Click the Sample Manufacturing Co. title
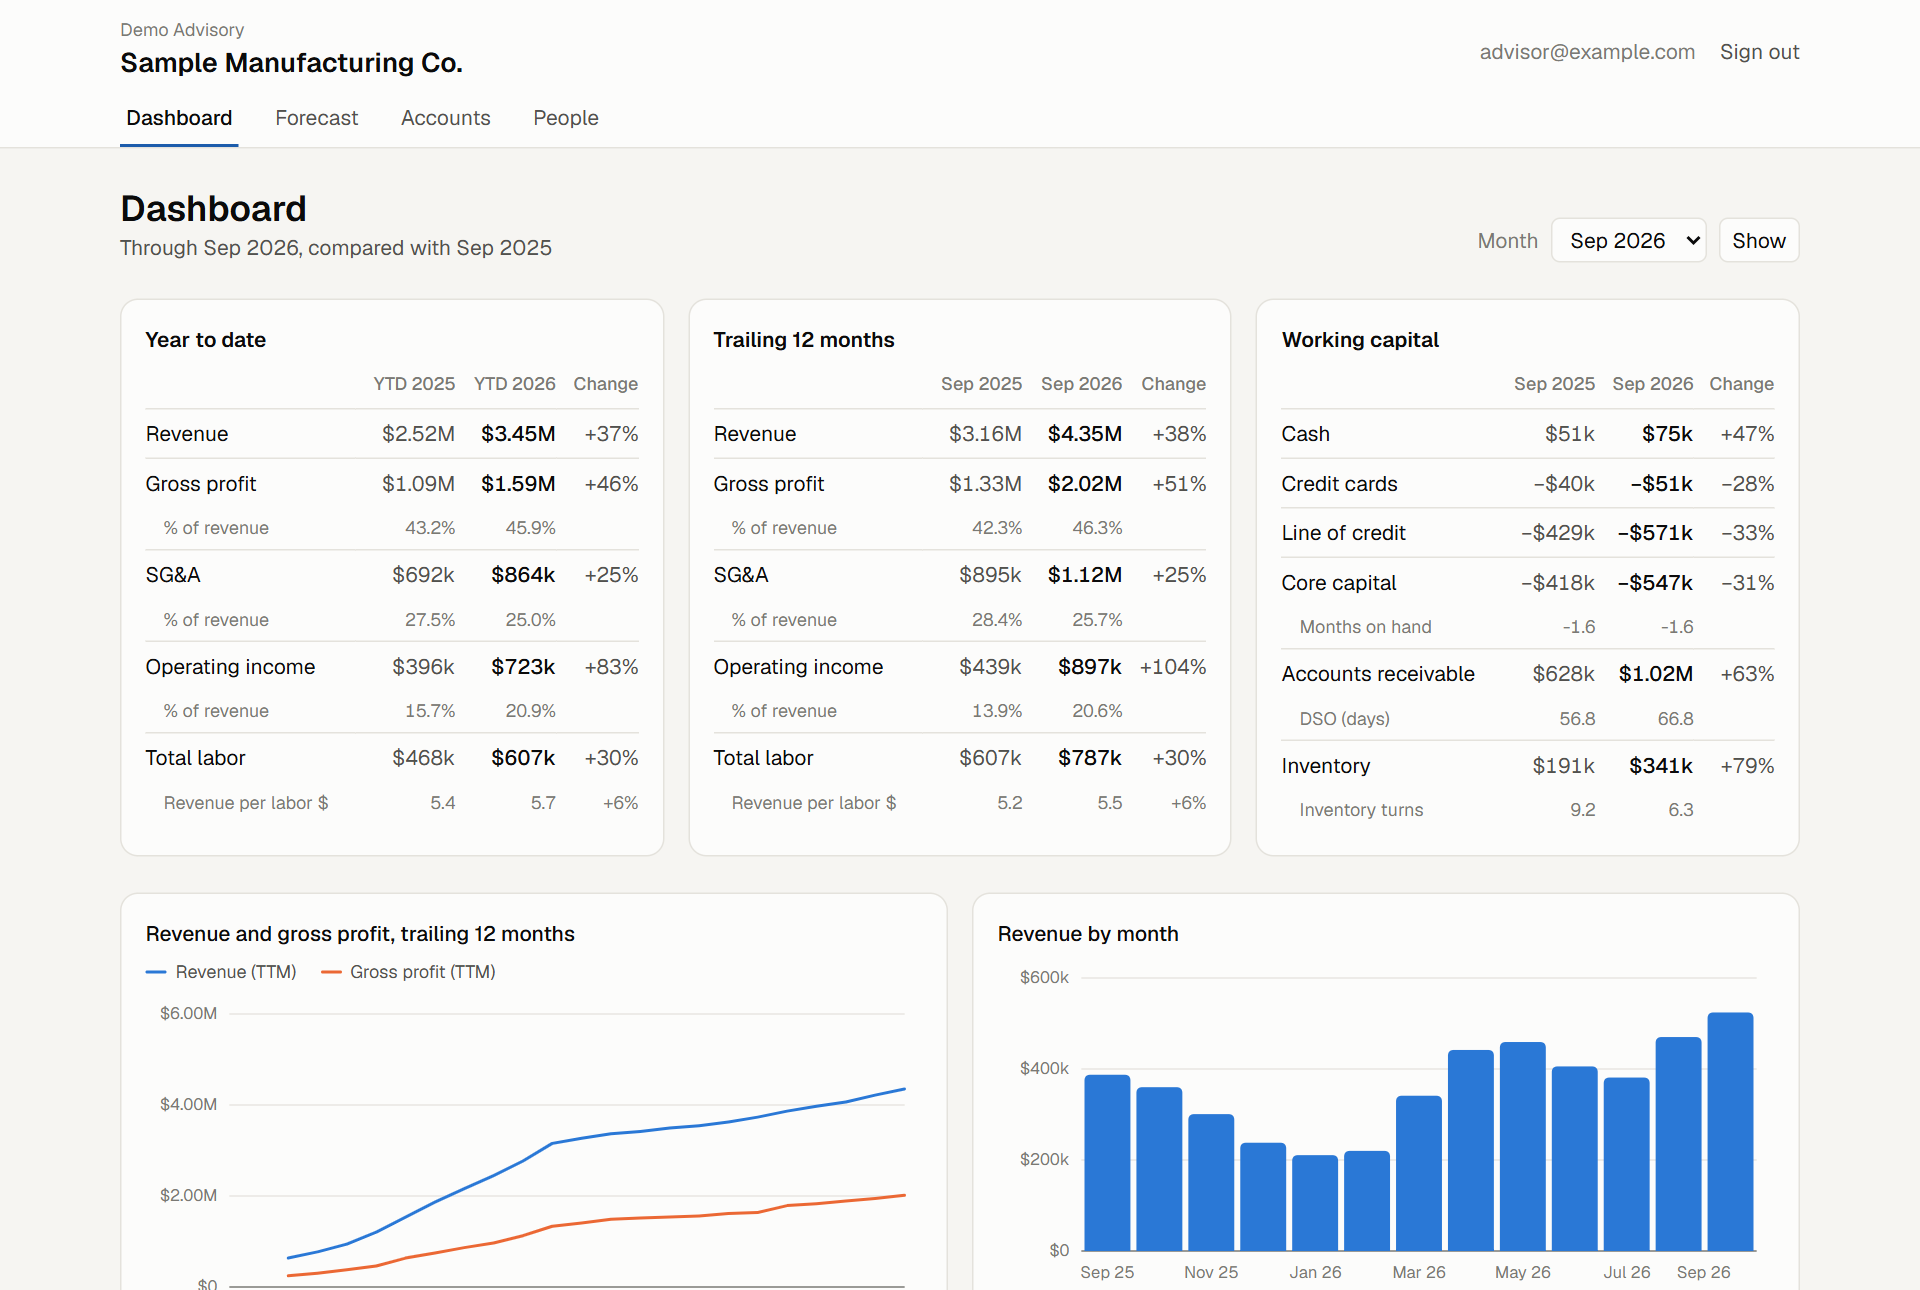This screenshot has height=1290, width=1920. click(x=291, y=63)
